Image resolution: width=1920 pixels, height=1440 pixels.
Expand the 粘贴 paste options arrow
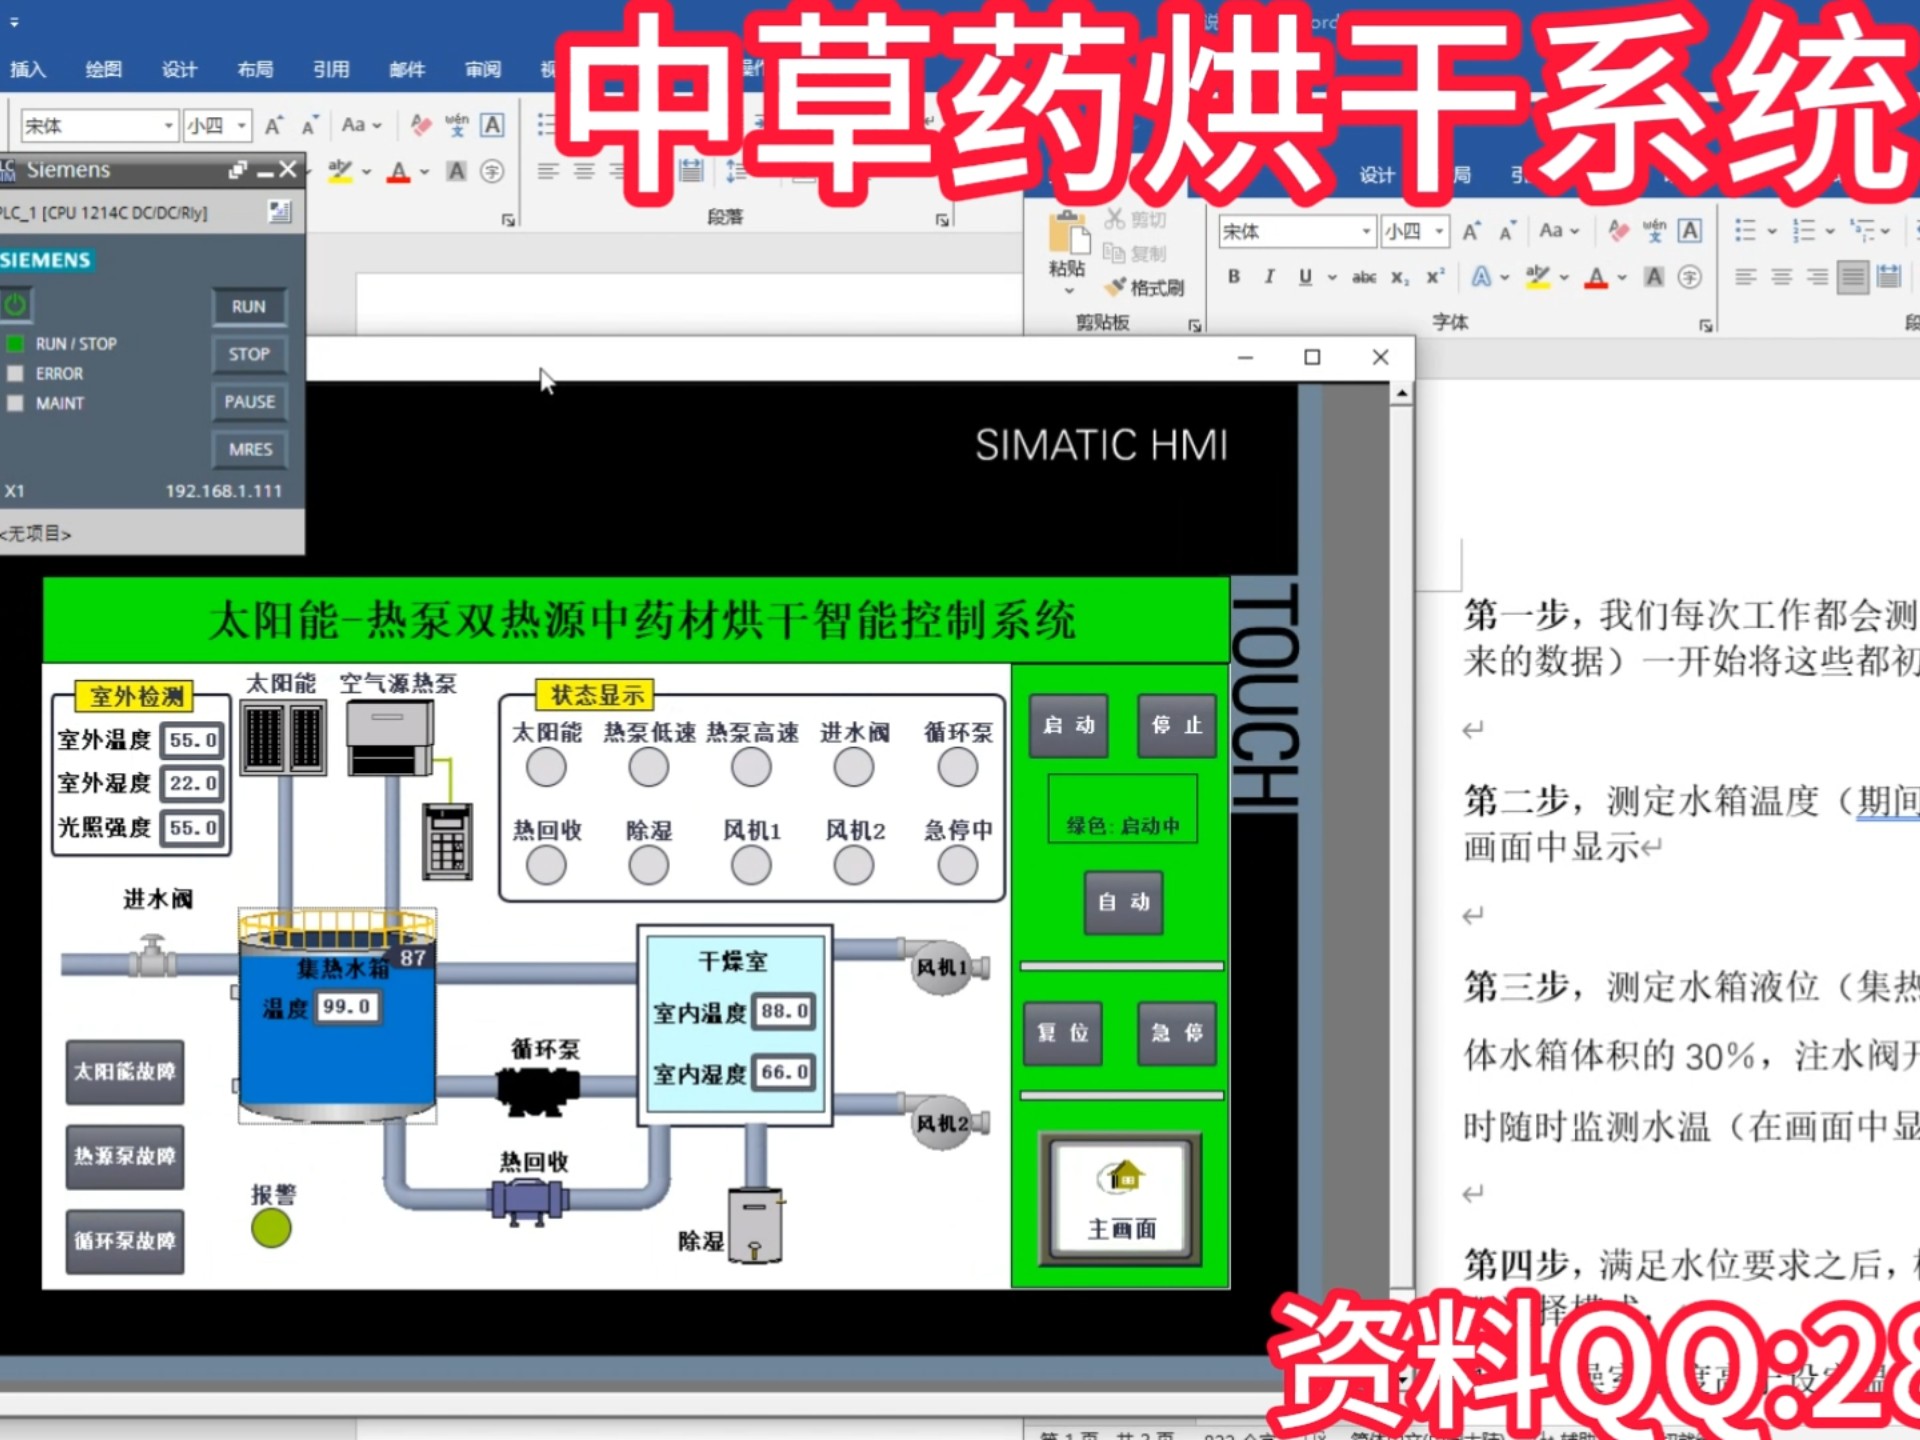(1068, 291)
